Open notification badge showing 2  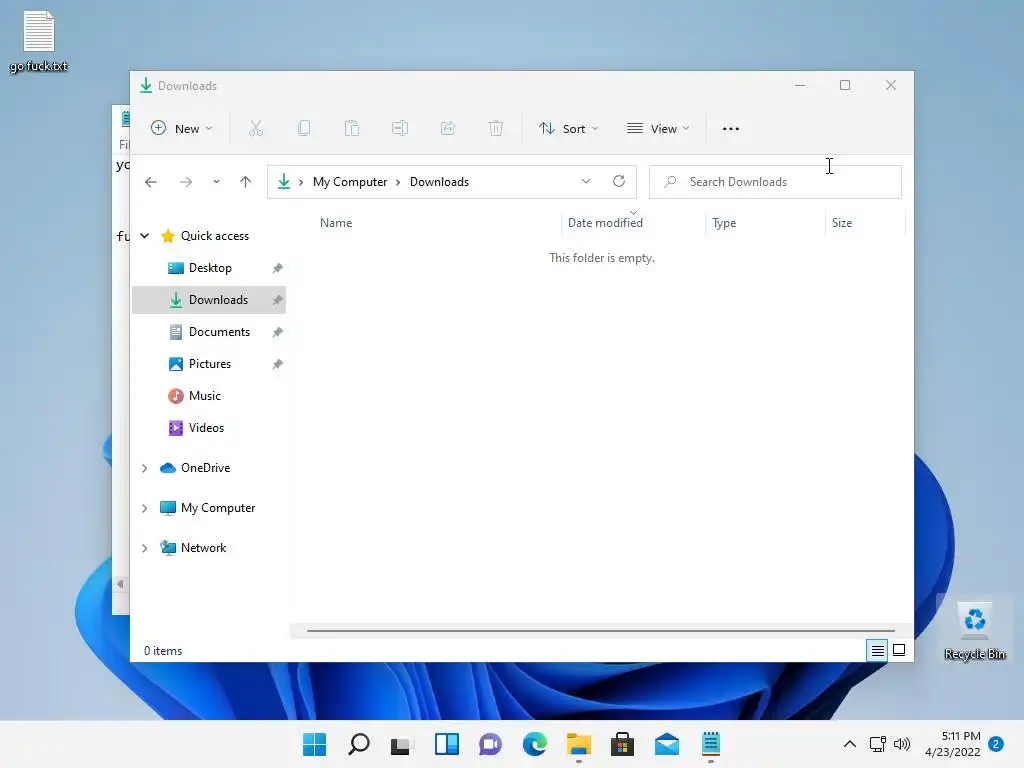pos(996,744)
